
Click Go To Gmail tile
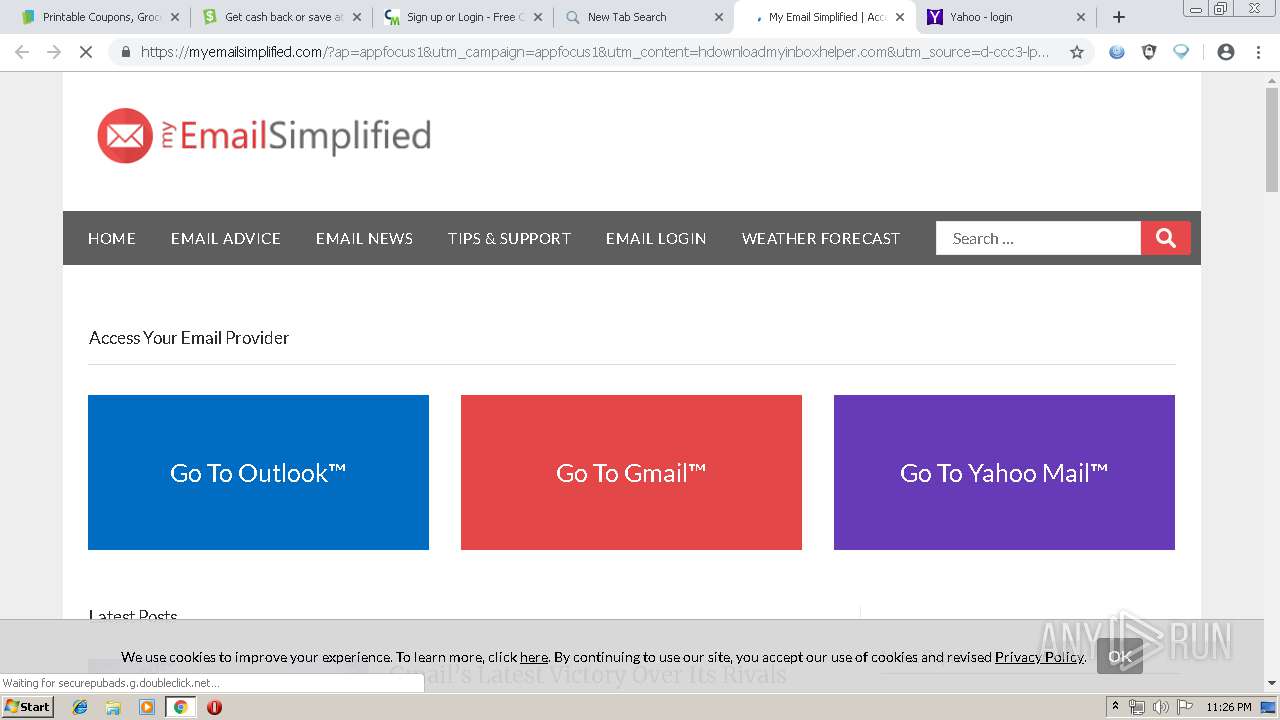[x=631, y=472]
